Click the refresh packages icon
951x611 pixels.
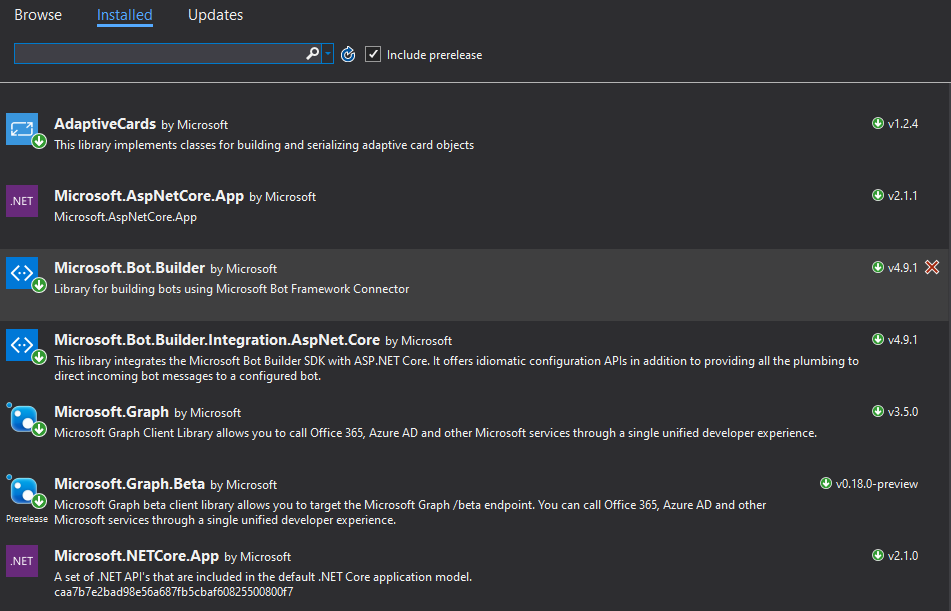pos(348,55)
